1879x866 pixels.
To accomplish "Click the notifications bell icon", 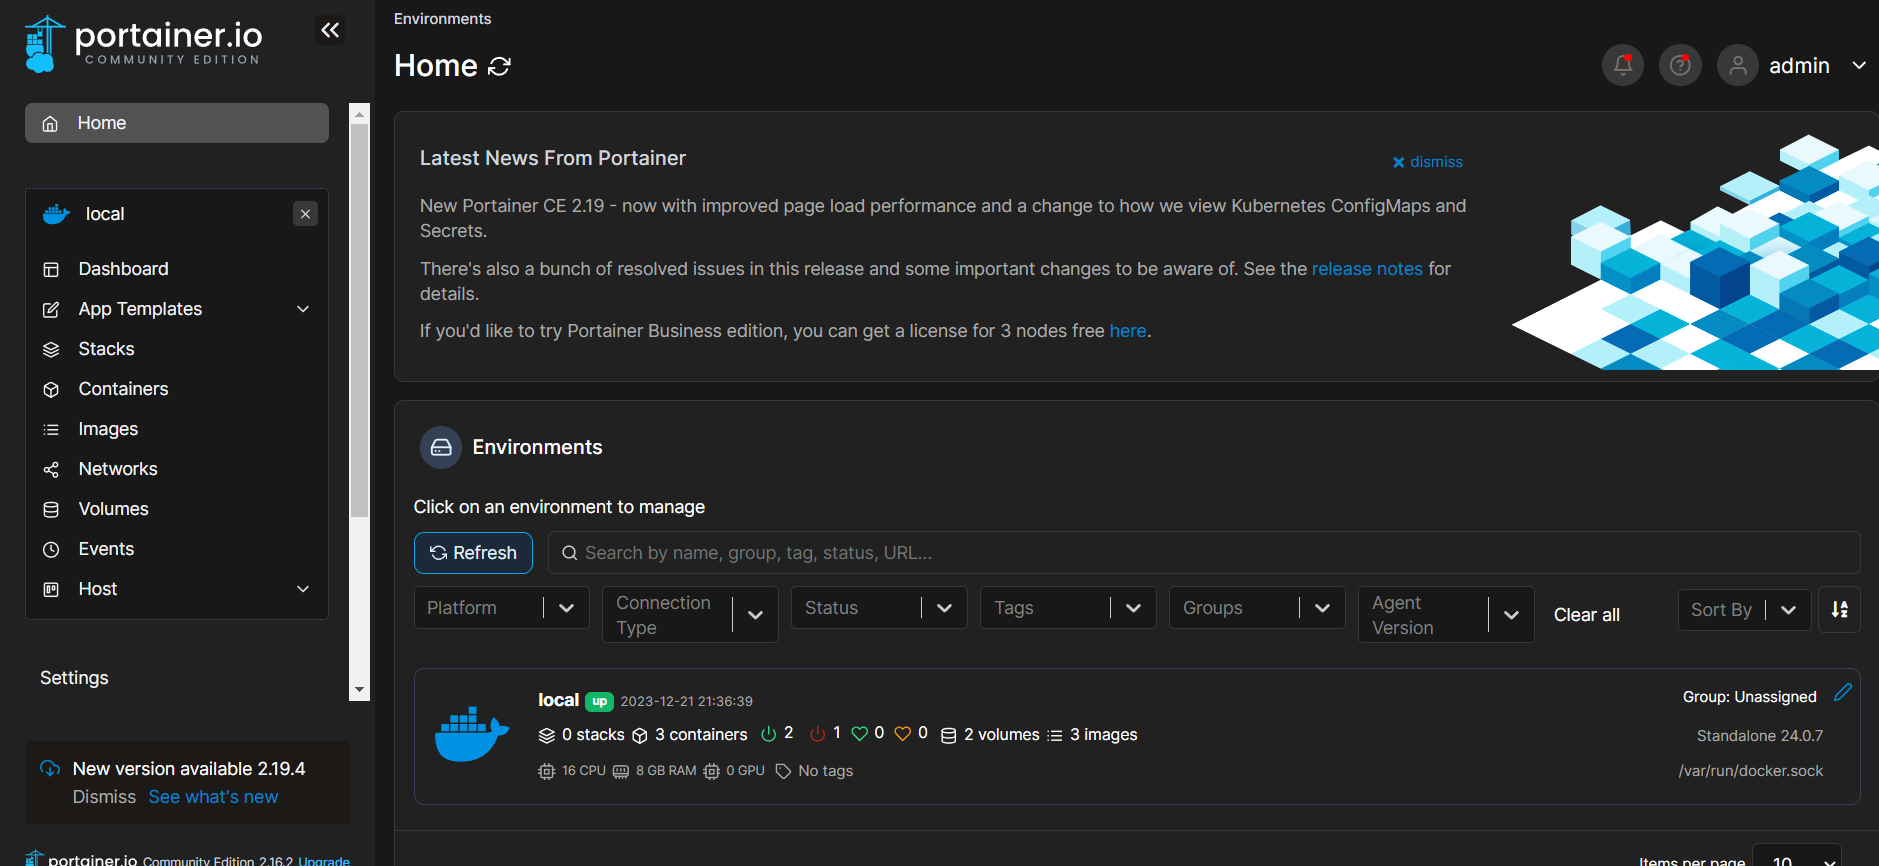I will click(1622, 66).
